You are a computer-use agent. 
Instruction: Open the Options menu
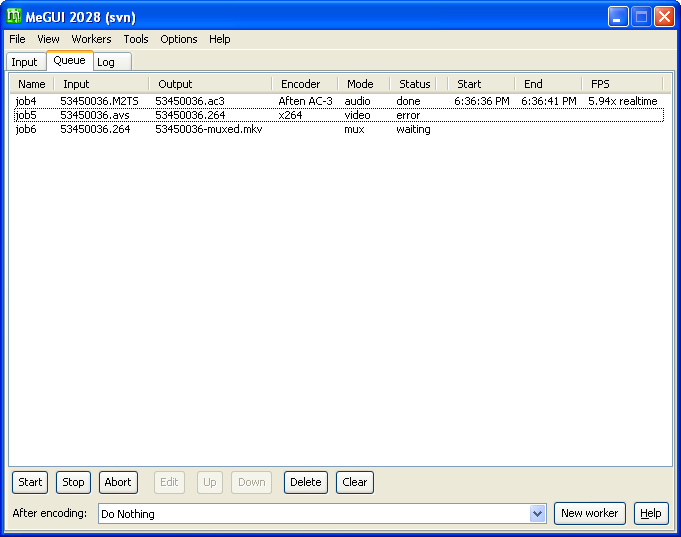(x=179, y=39)
